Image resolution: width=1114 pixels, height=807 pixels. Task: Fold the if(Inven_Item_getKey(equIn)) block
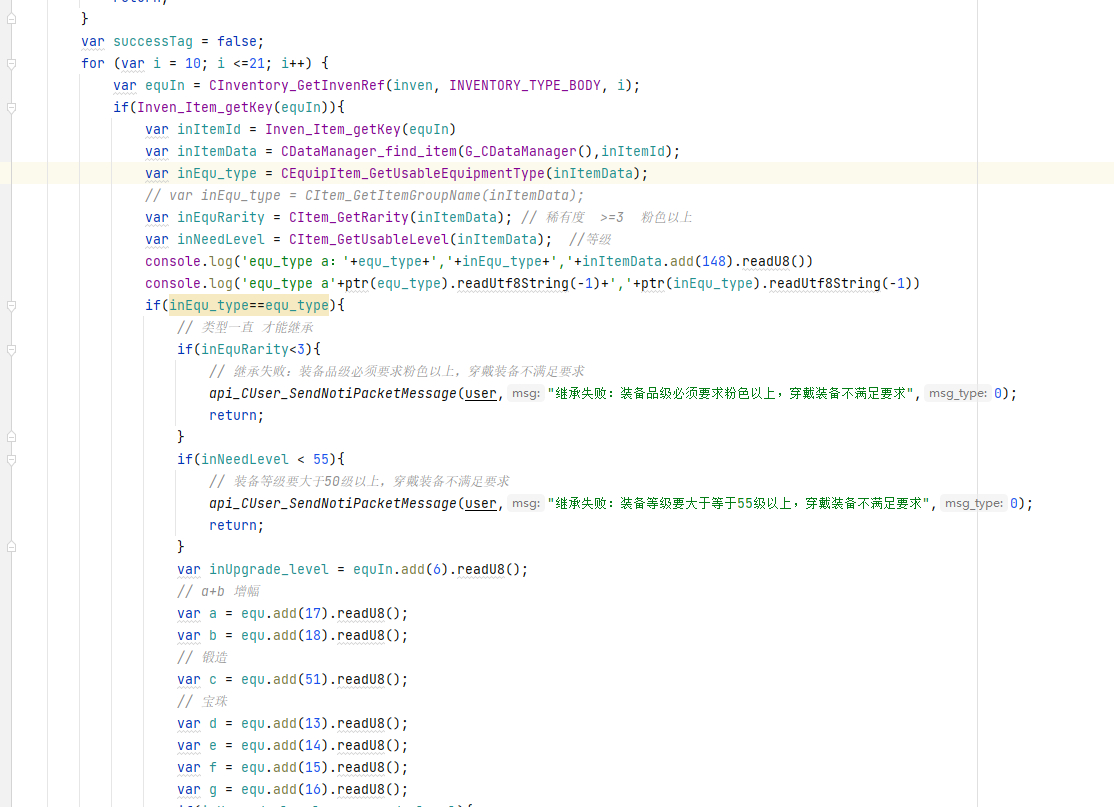pyautogui.click(x=11, y=107)
